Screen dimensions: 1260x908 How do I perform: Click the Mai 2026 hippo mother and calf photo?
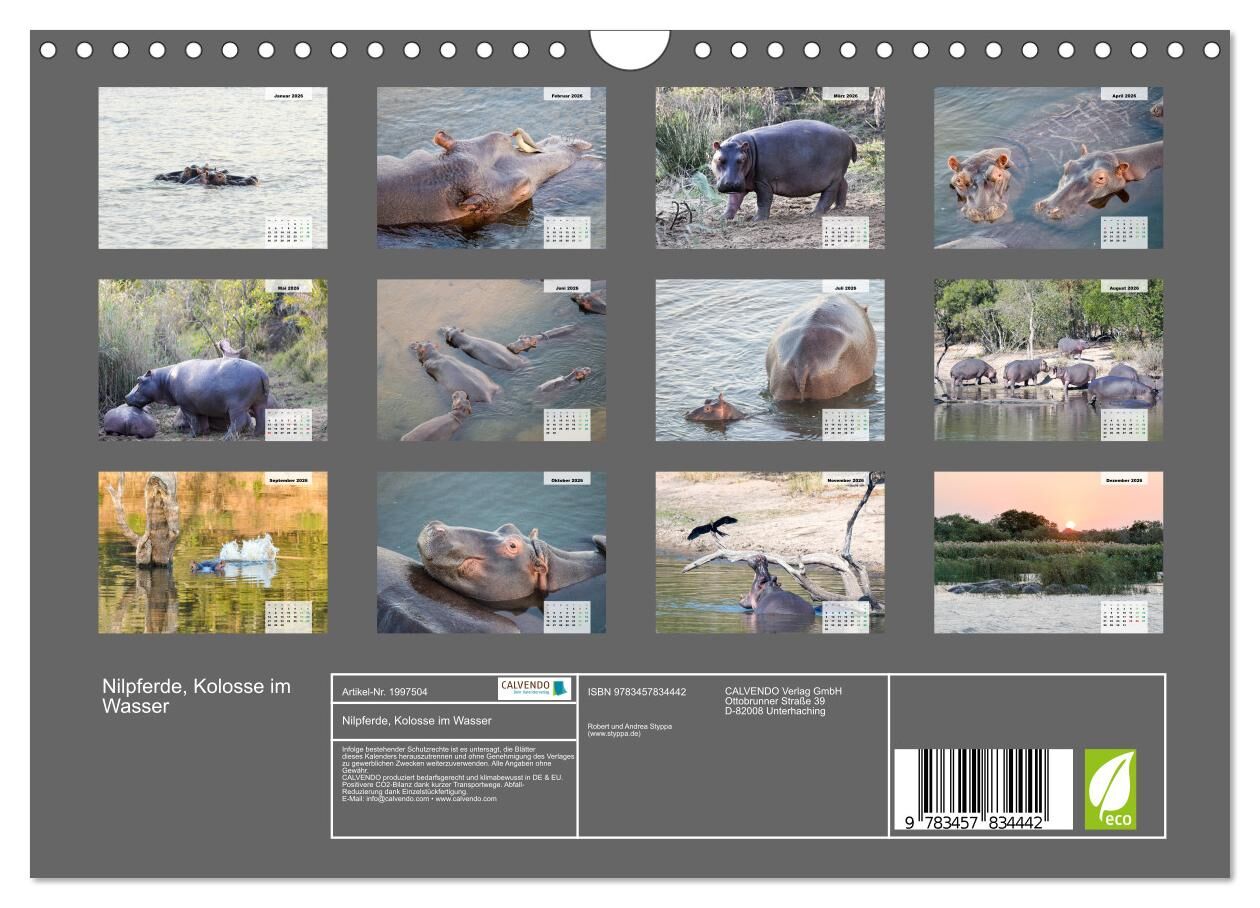click(212, 360)
